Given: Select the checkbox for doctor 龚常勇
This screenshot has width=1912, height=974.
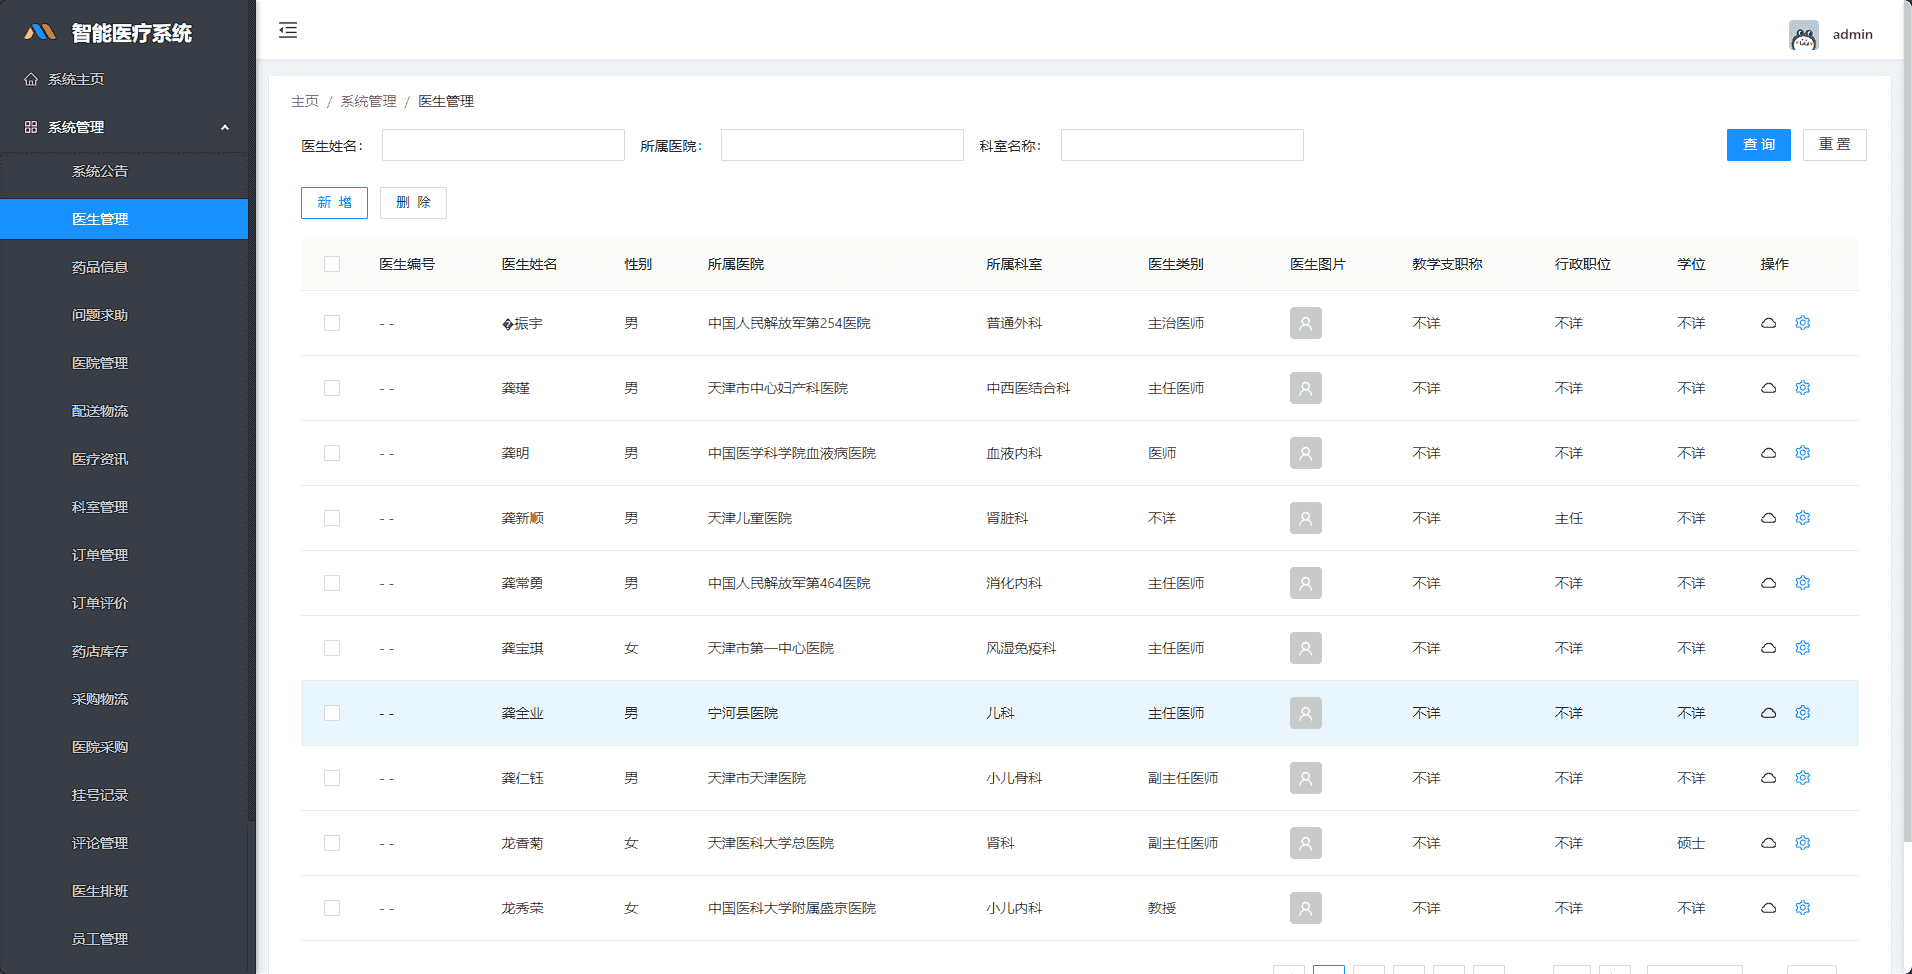Looking at the screenshot, I should tap(332, 583).
